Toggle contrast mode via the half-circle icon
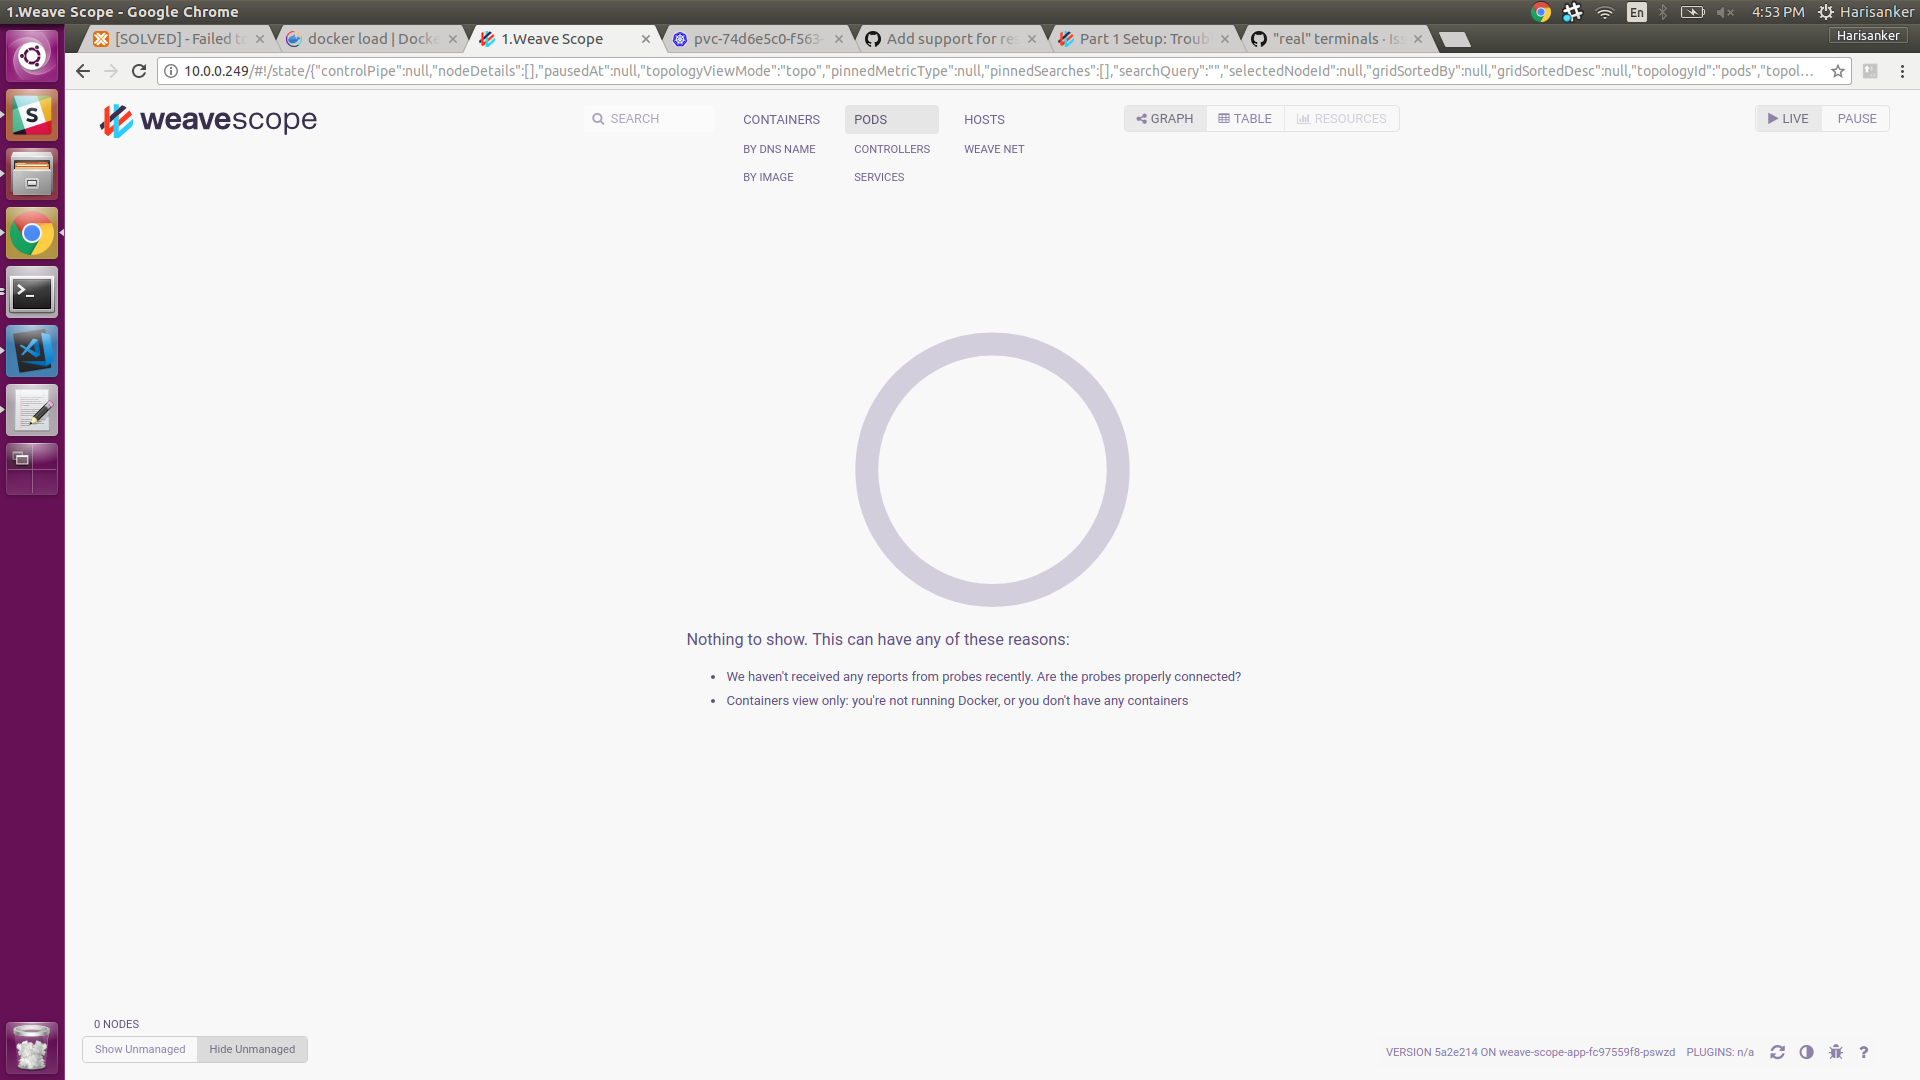The image size is (1920, 1080). tap(1807, 1052)
